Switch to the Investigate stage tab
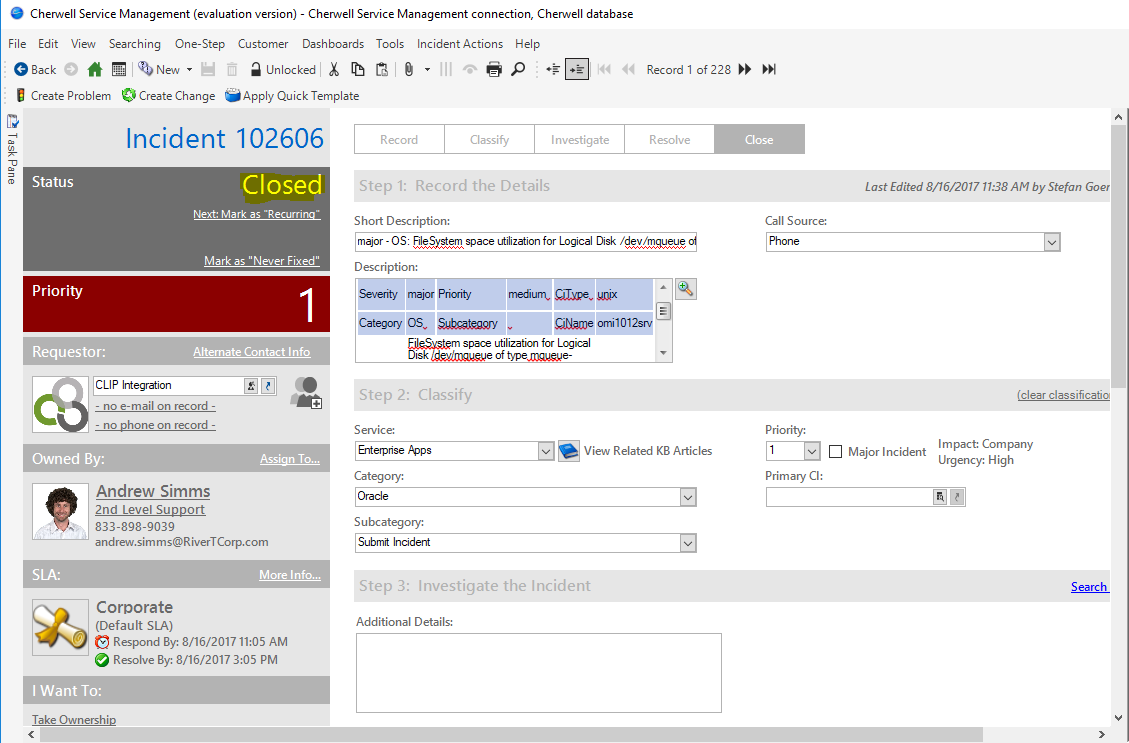Viewport: 1129px width, 743px height. coord(580,140)
